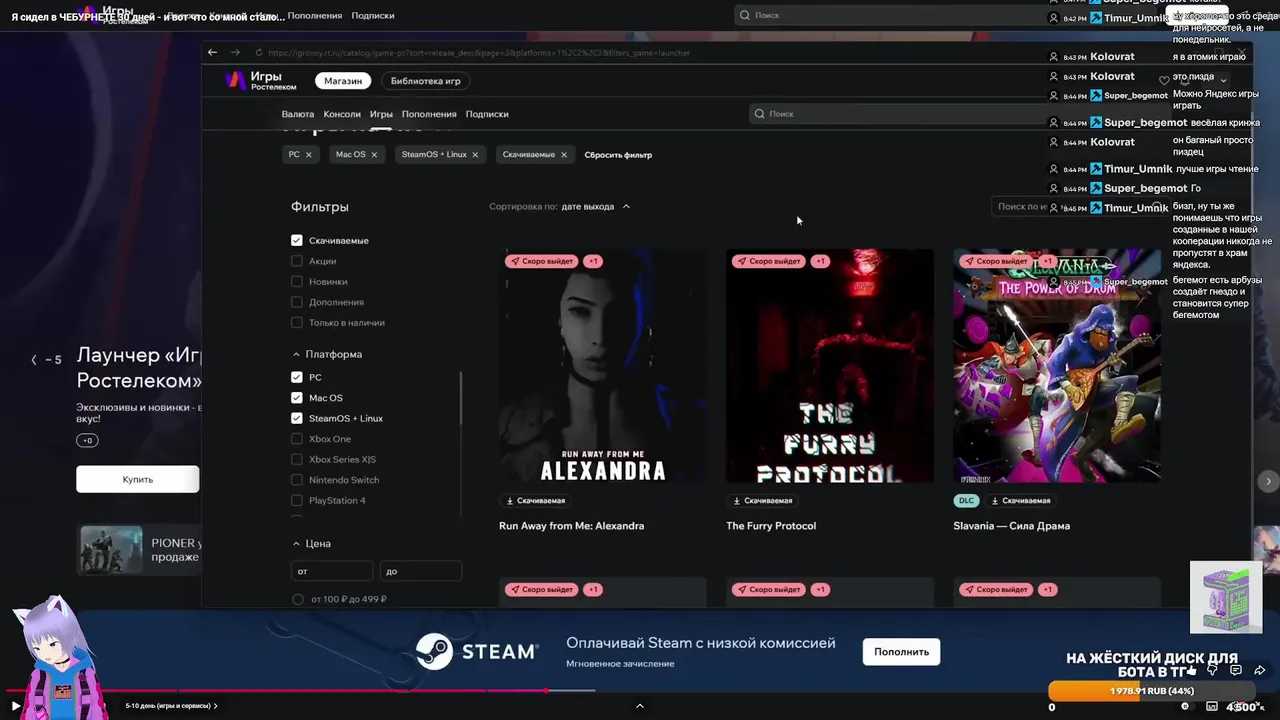The height and width of the screenshot is (720, 1280).
Task: Open Slavania — Сила Драма title
Action: coord(1011,526)
